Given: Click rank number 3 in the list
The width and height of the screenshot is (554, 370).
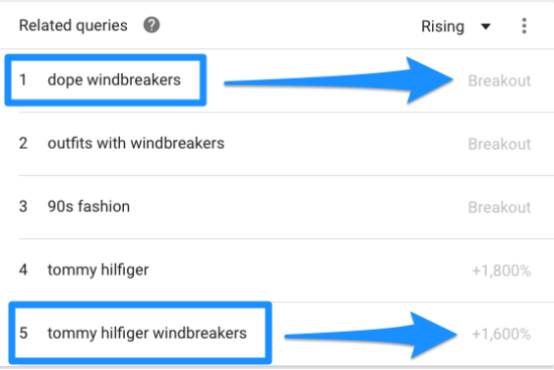Looking at the screenshot, I should 23,206.
